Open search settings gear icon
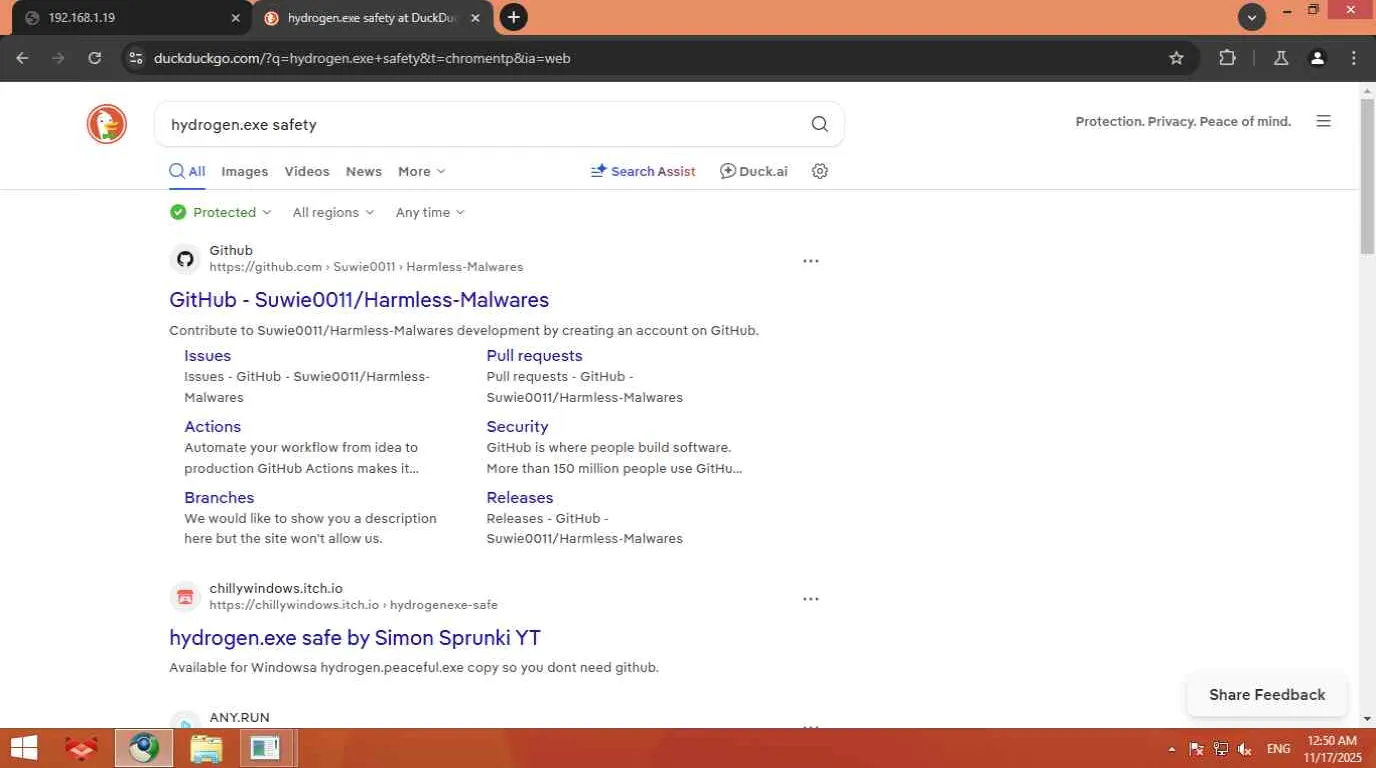 point(820,171)
